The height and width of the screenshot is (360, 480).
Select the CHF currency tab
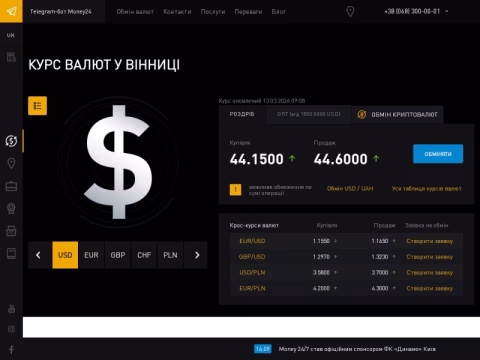(x=144, y=255)
